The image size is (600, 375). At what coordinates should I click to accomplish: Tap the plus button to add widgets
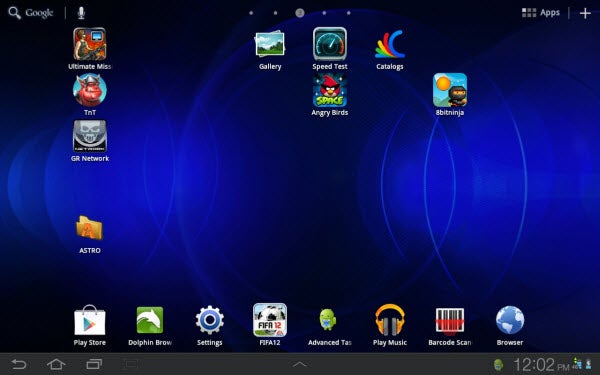pyautogui.click(x=585, y=13)
